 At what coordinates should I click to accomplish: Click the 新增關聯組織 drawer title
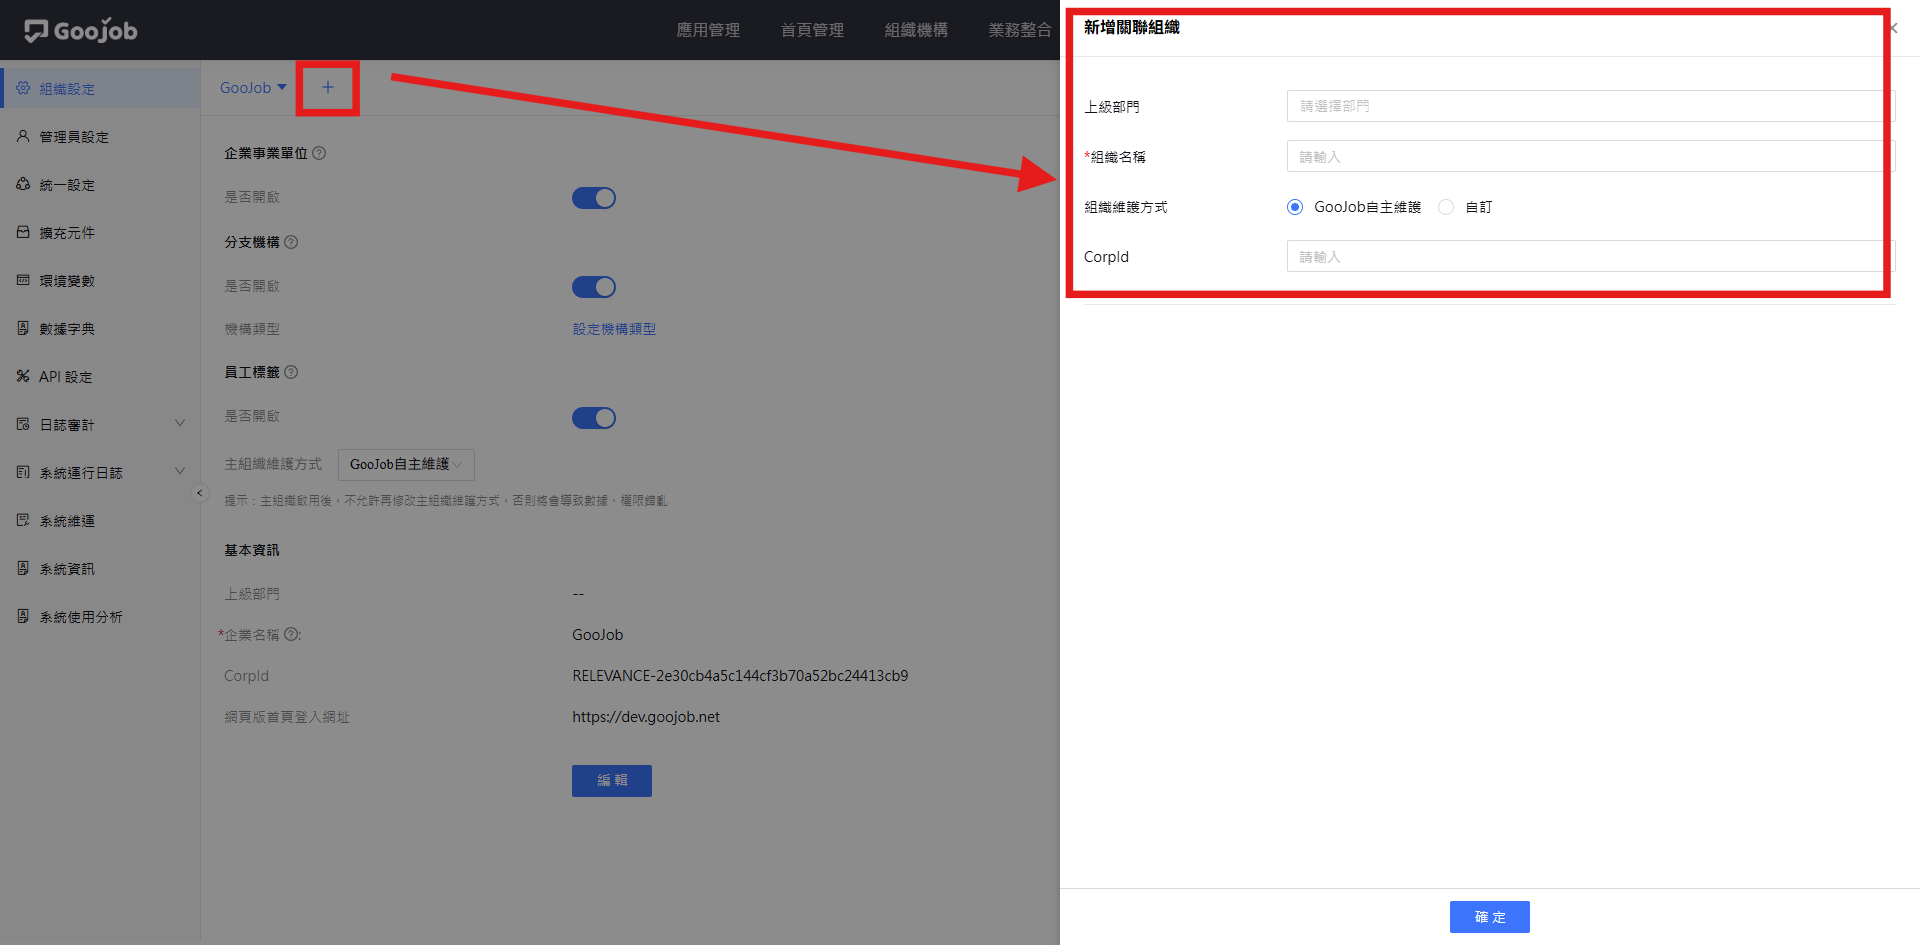point(1132,27)
